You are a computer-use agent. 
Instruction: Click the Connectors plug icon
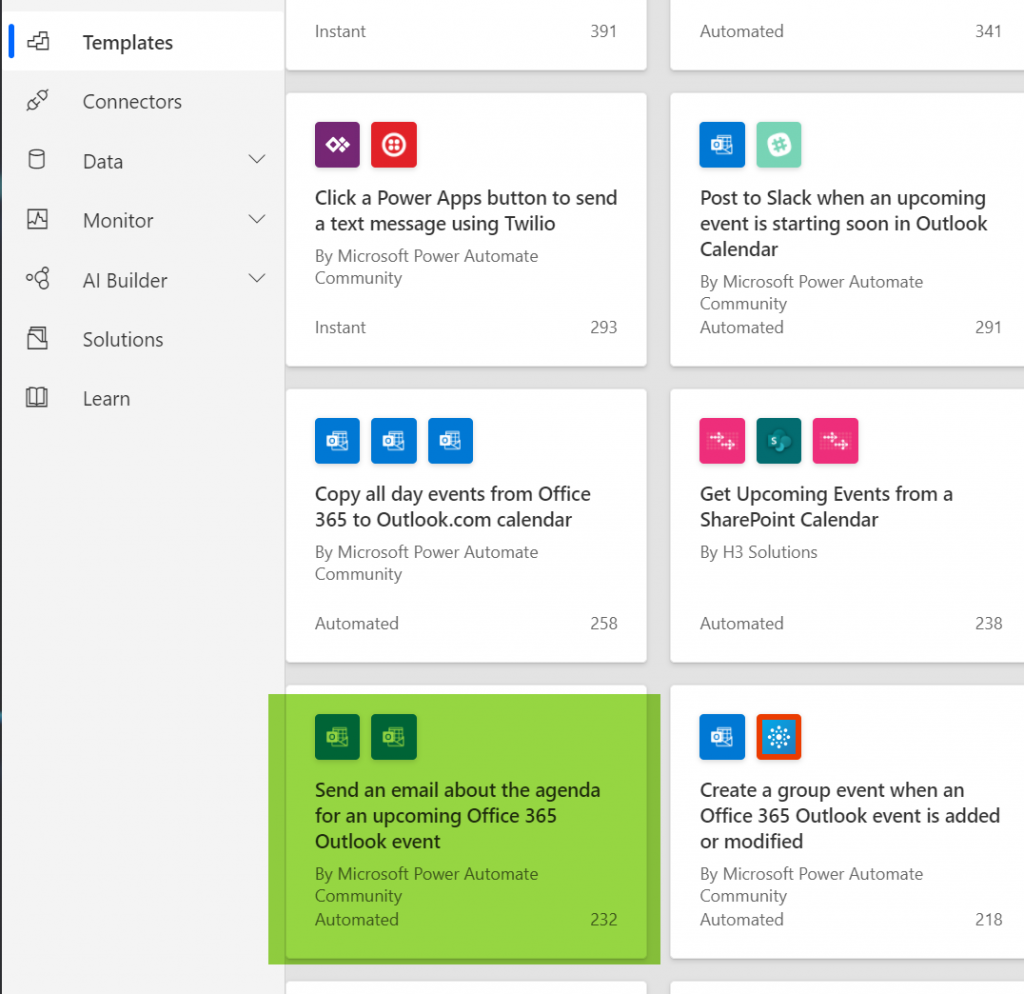pos(37,101)
